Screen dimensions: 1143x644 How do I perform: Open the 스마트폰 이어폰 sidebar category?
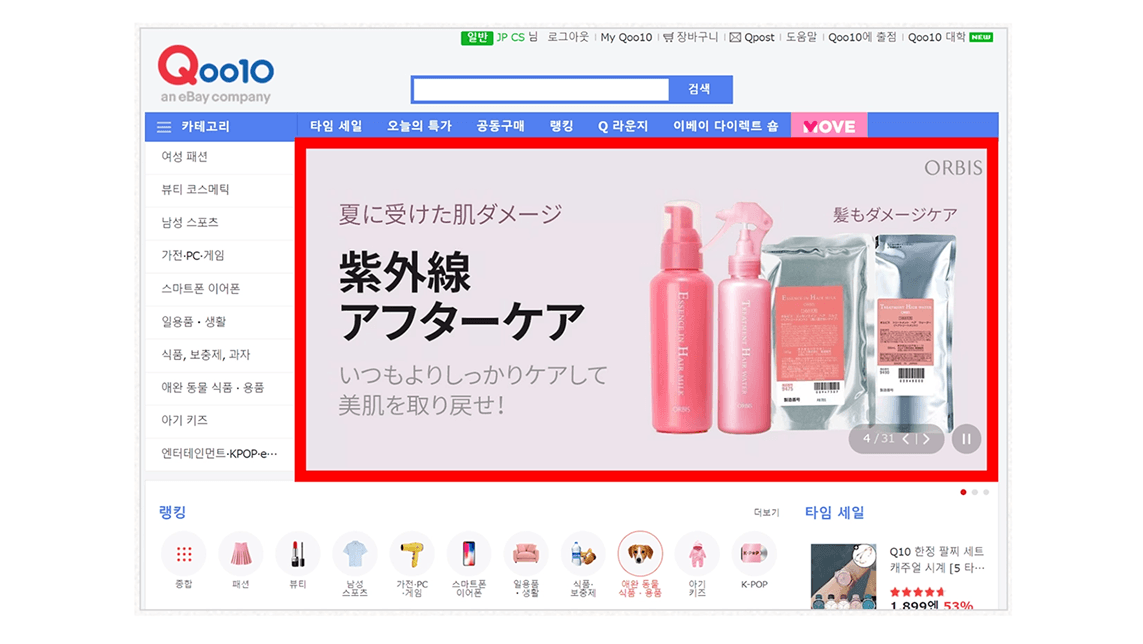[219, 289]
